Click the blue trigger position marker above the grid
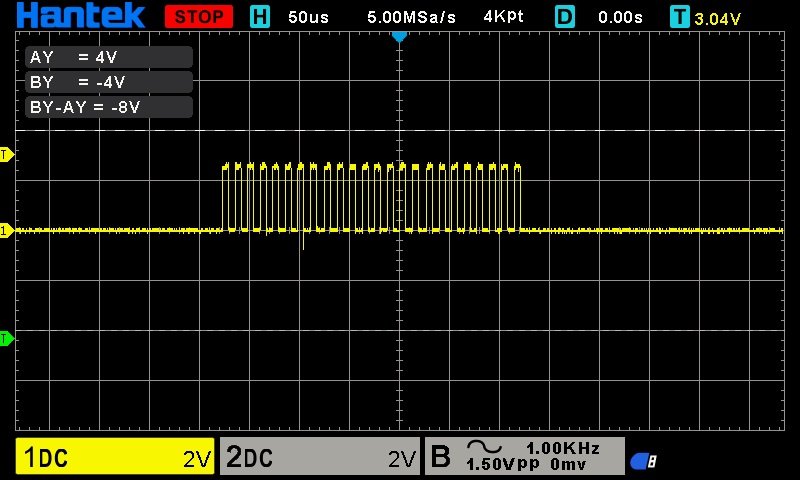Screen dimensions: 800x480 pyautogui.click(x=399, y=37)
